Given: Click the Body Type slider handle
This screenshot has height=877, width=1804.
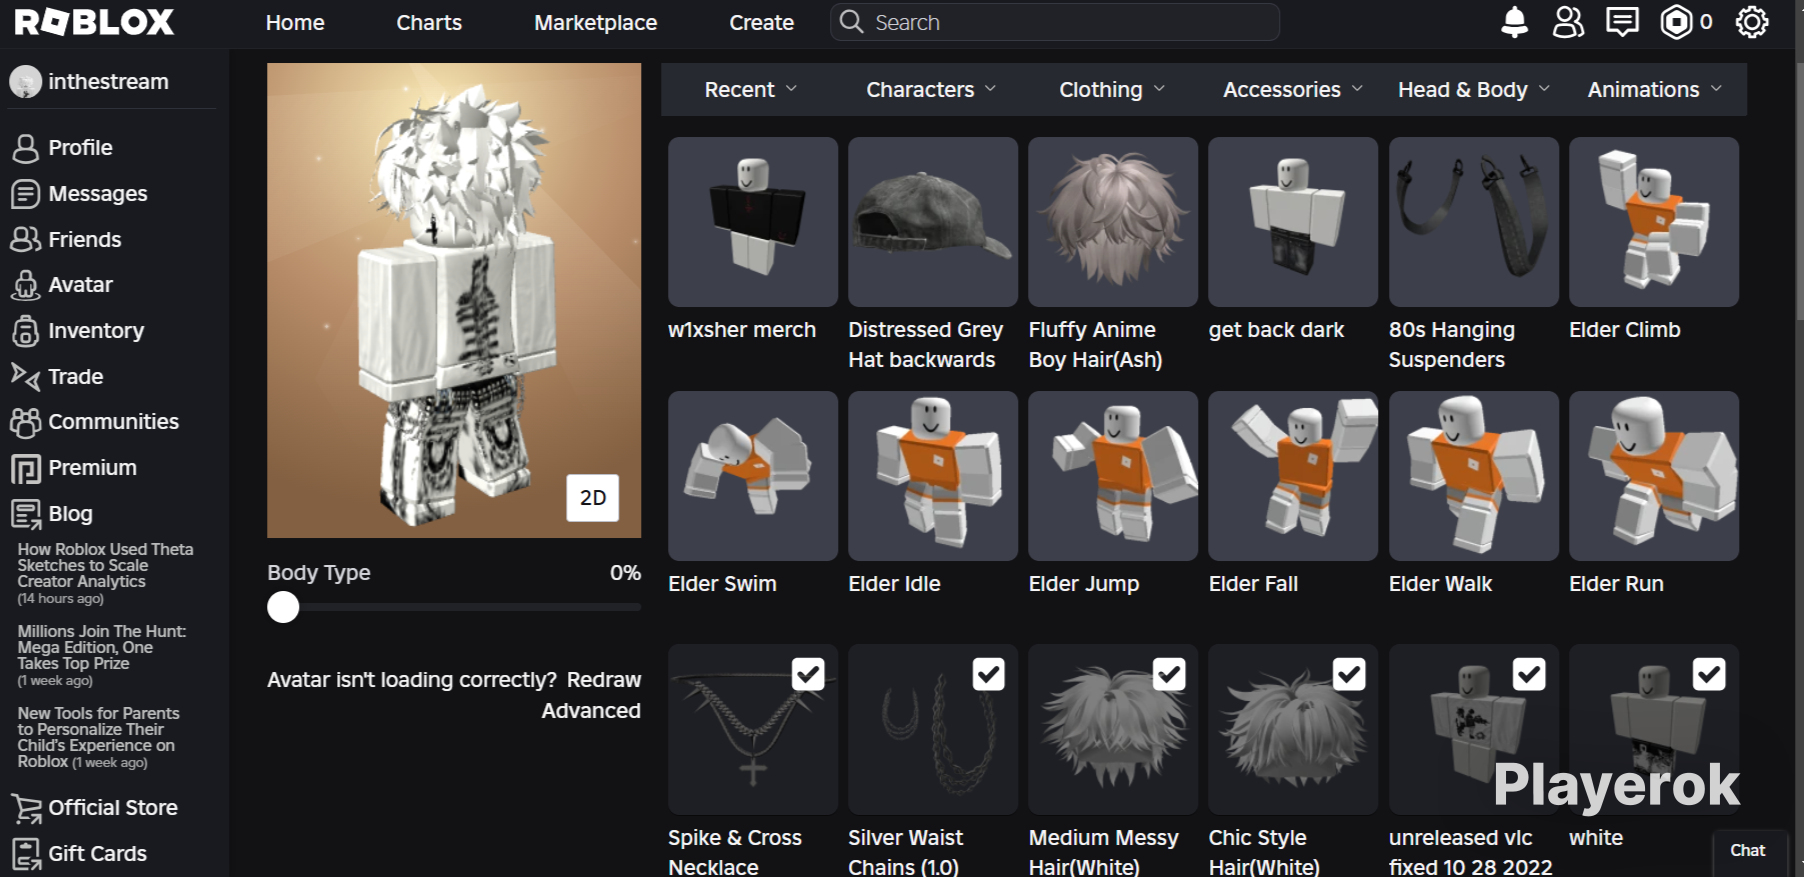Looking at the screenshot, I should [283, 607].
